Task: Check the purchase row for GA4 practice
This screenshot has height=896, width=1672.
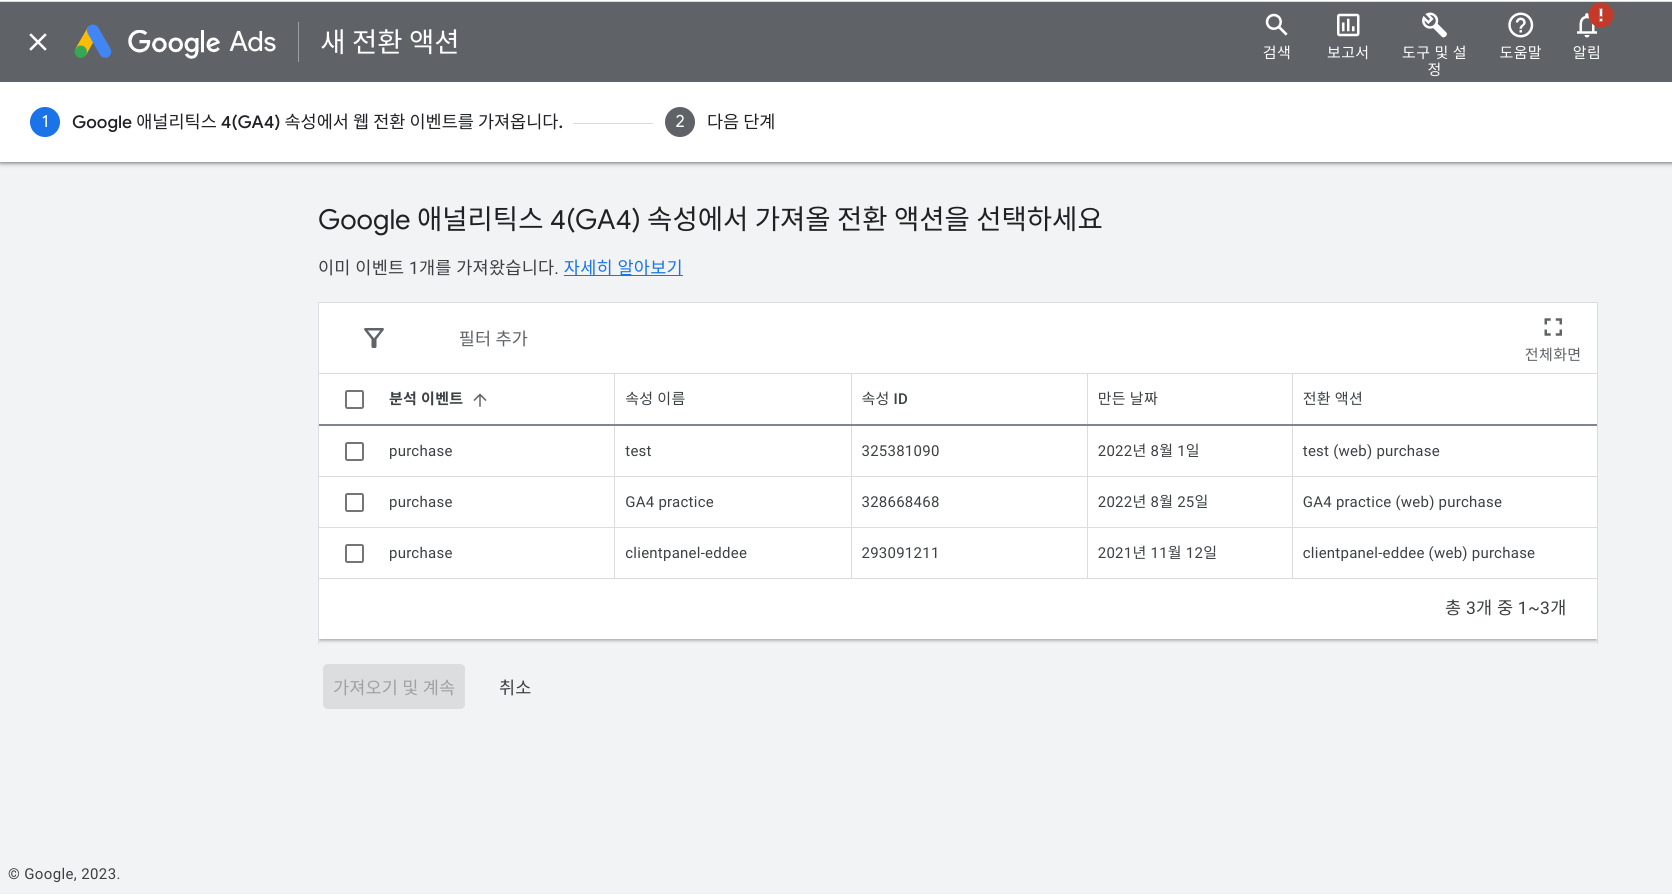Action: click(354, 502)
